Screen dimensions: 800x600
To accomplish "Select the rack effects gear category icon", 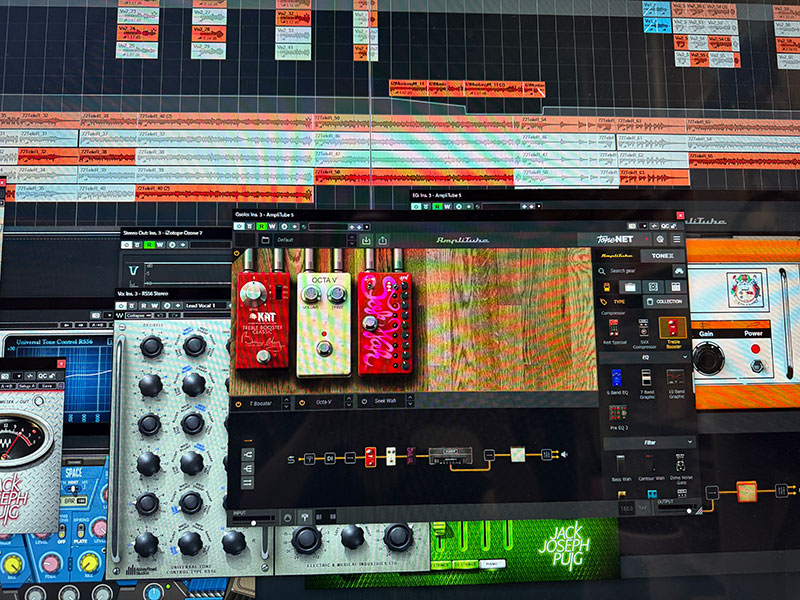I will (676, 287).
